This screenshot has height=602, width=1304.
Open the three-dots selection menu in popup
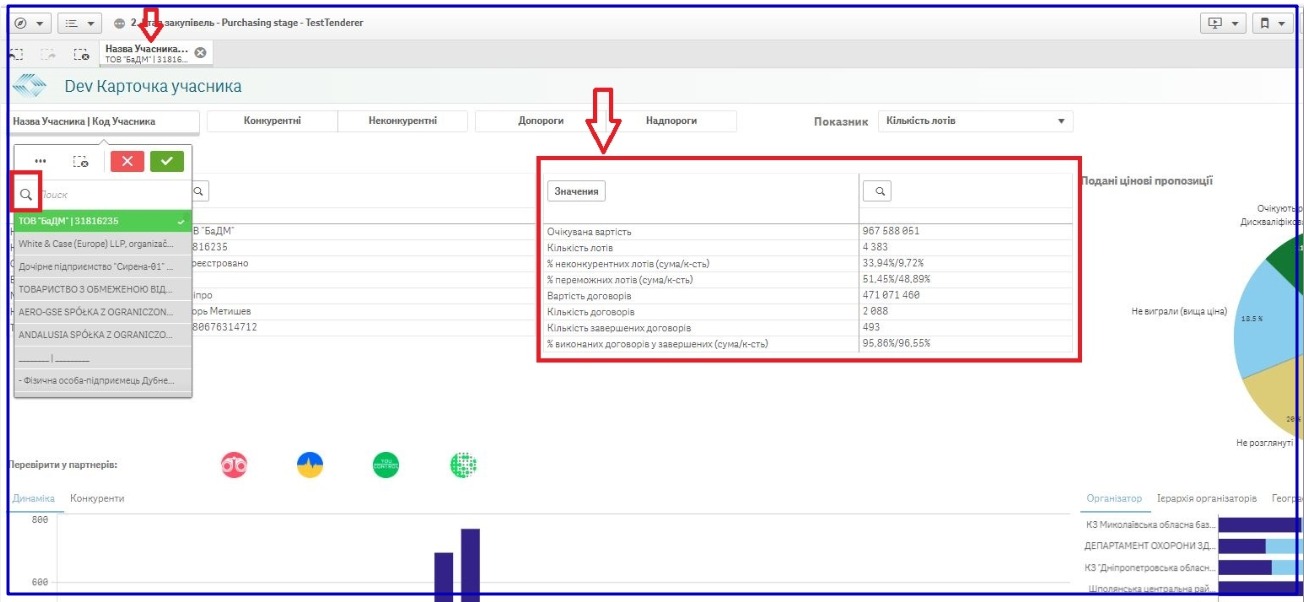40,160
